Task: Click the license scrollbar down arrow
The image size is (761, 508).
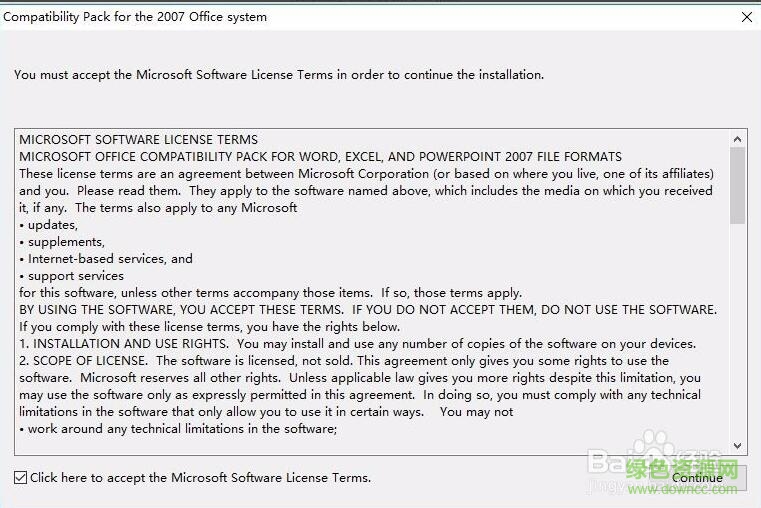Action: click(738, 446)
